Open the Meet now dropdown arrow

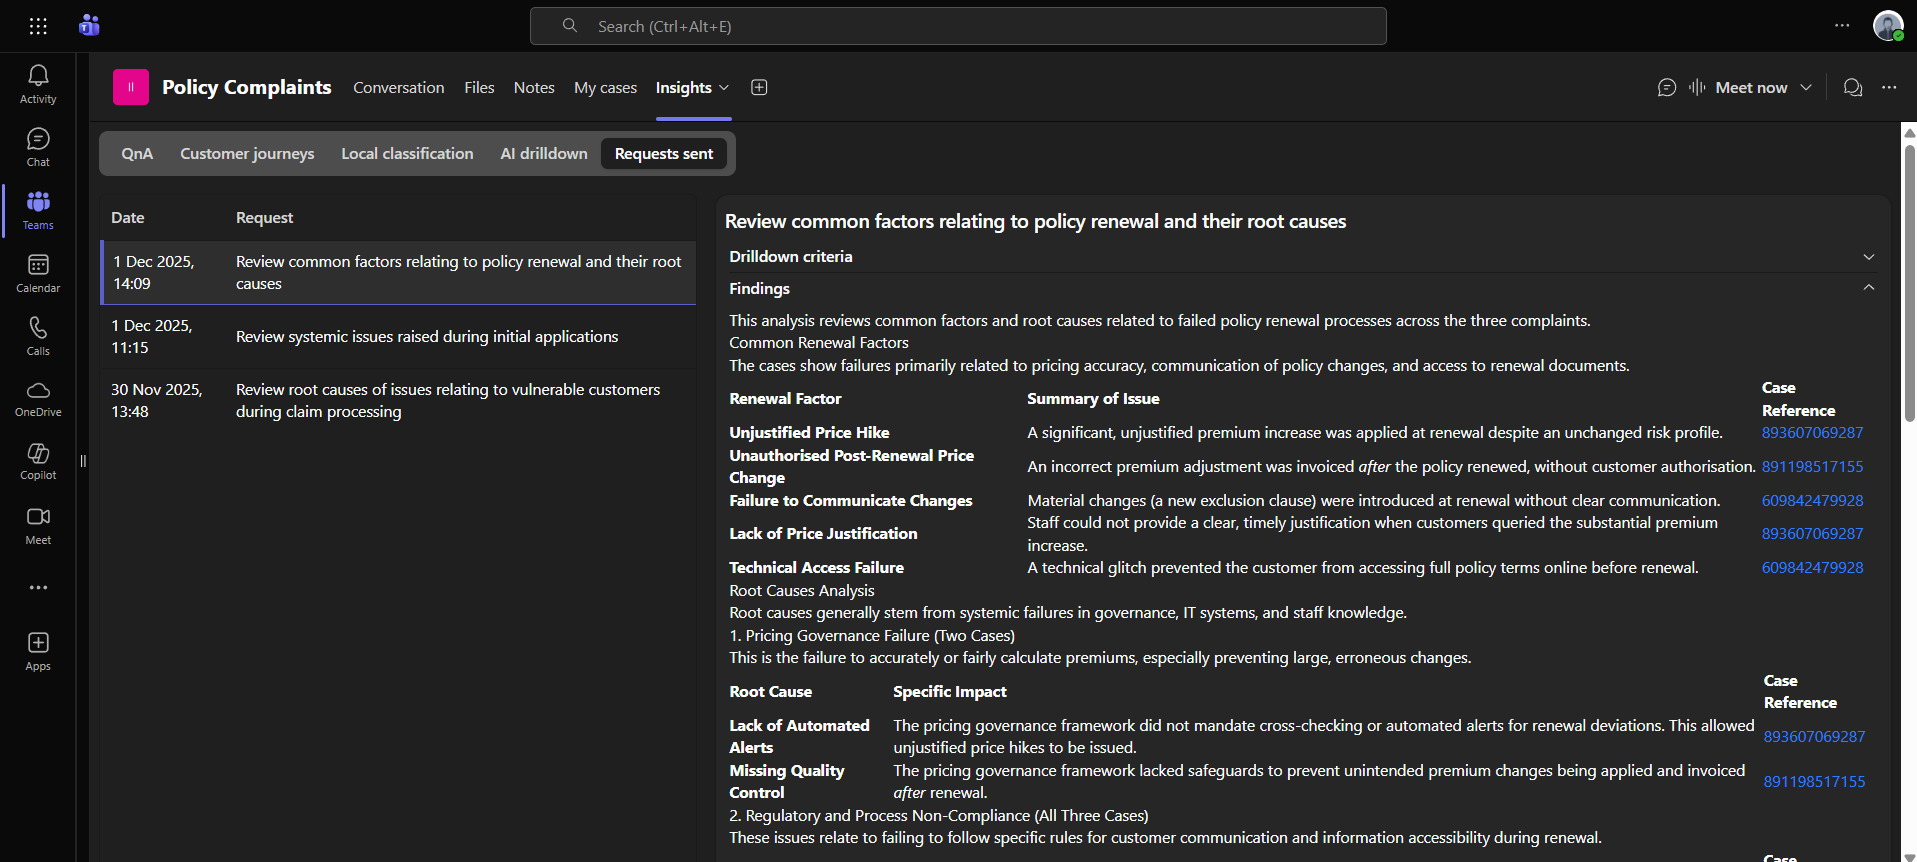1806,88
